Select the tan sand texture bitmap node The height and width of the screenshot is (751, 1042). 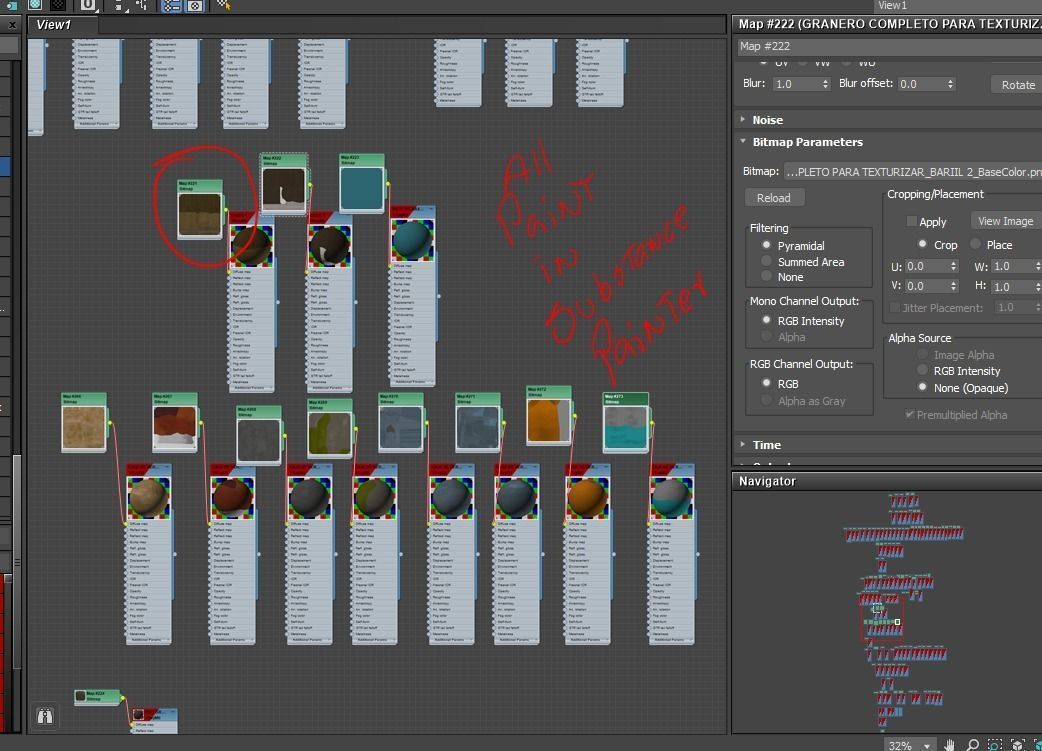(x=84, y=423)
